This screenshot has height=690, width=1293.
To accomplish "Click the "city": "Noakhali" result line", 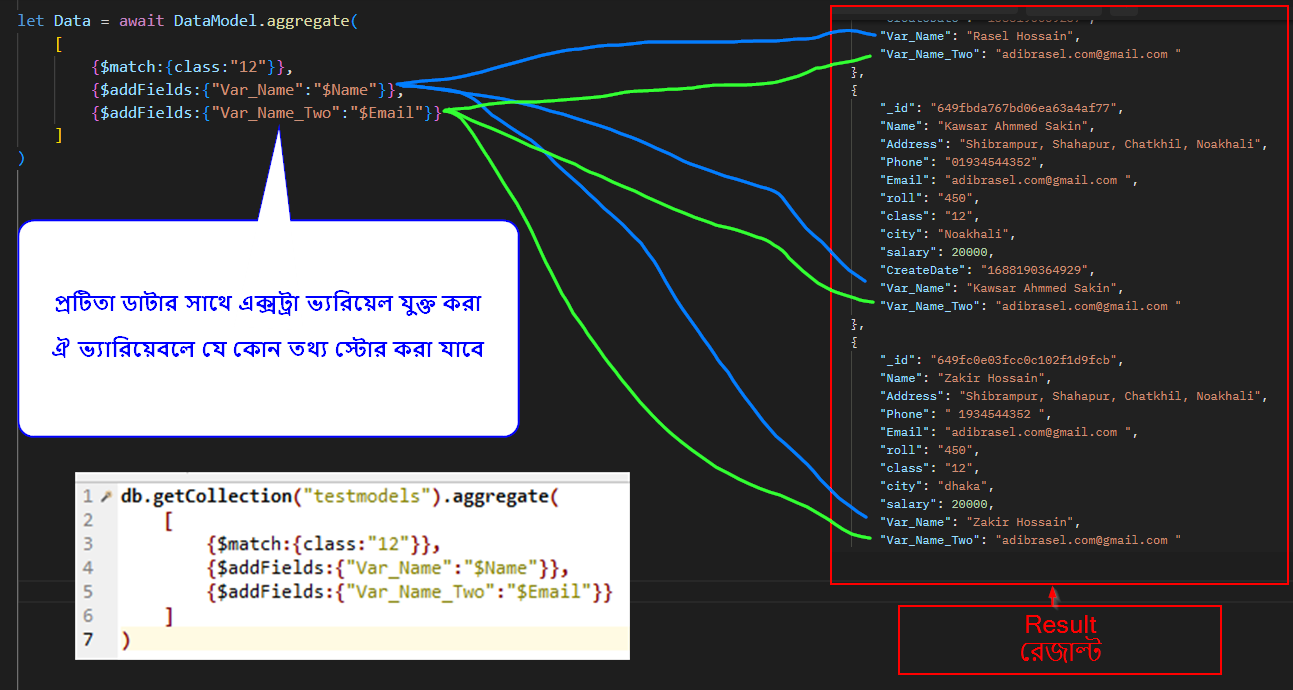I will (947, 234).
